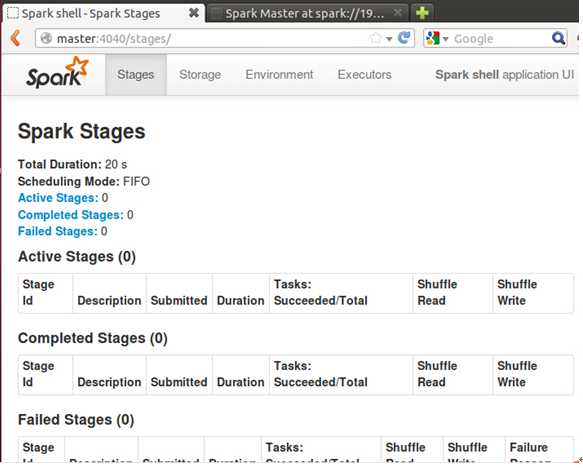
Task: Bookmark page with the star icon
Action: tap(376, 38)
